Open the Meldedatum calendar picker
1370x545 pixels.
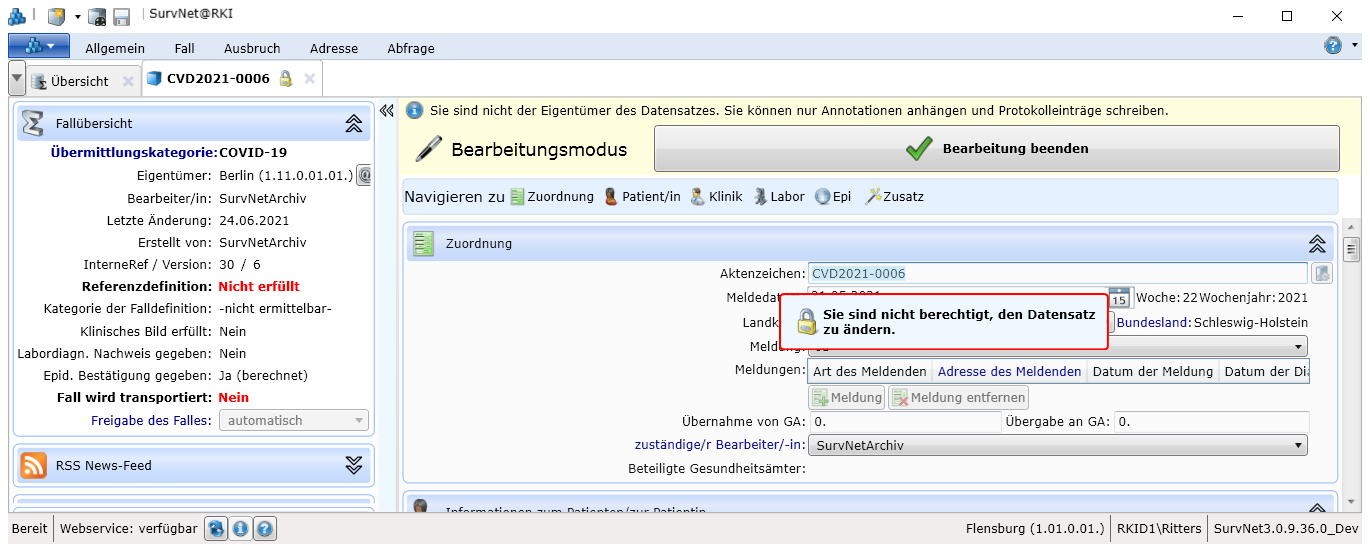click(1120, 297)
